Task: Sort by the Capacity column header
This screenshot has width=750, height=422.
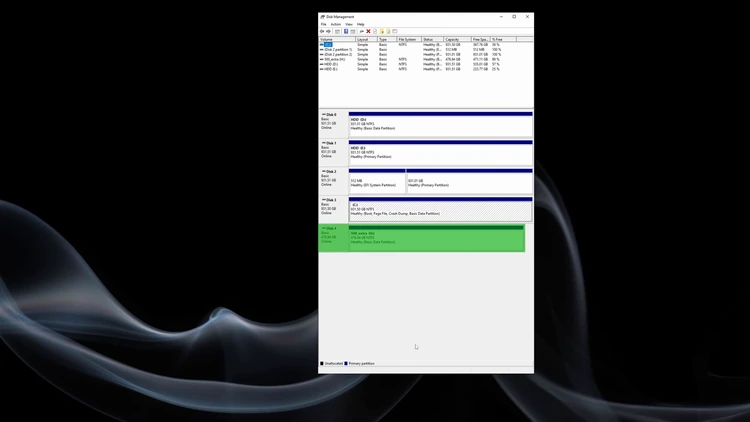Action: pyautogui.click(x=457, y=39)
